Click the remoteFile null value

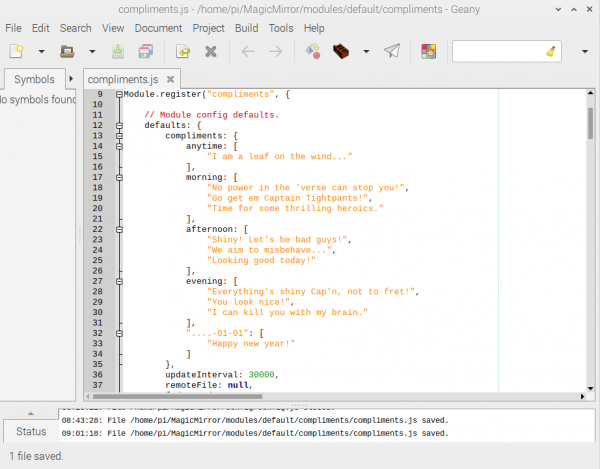point(238,385)
